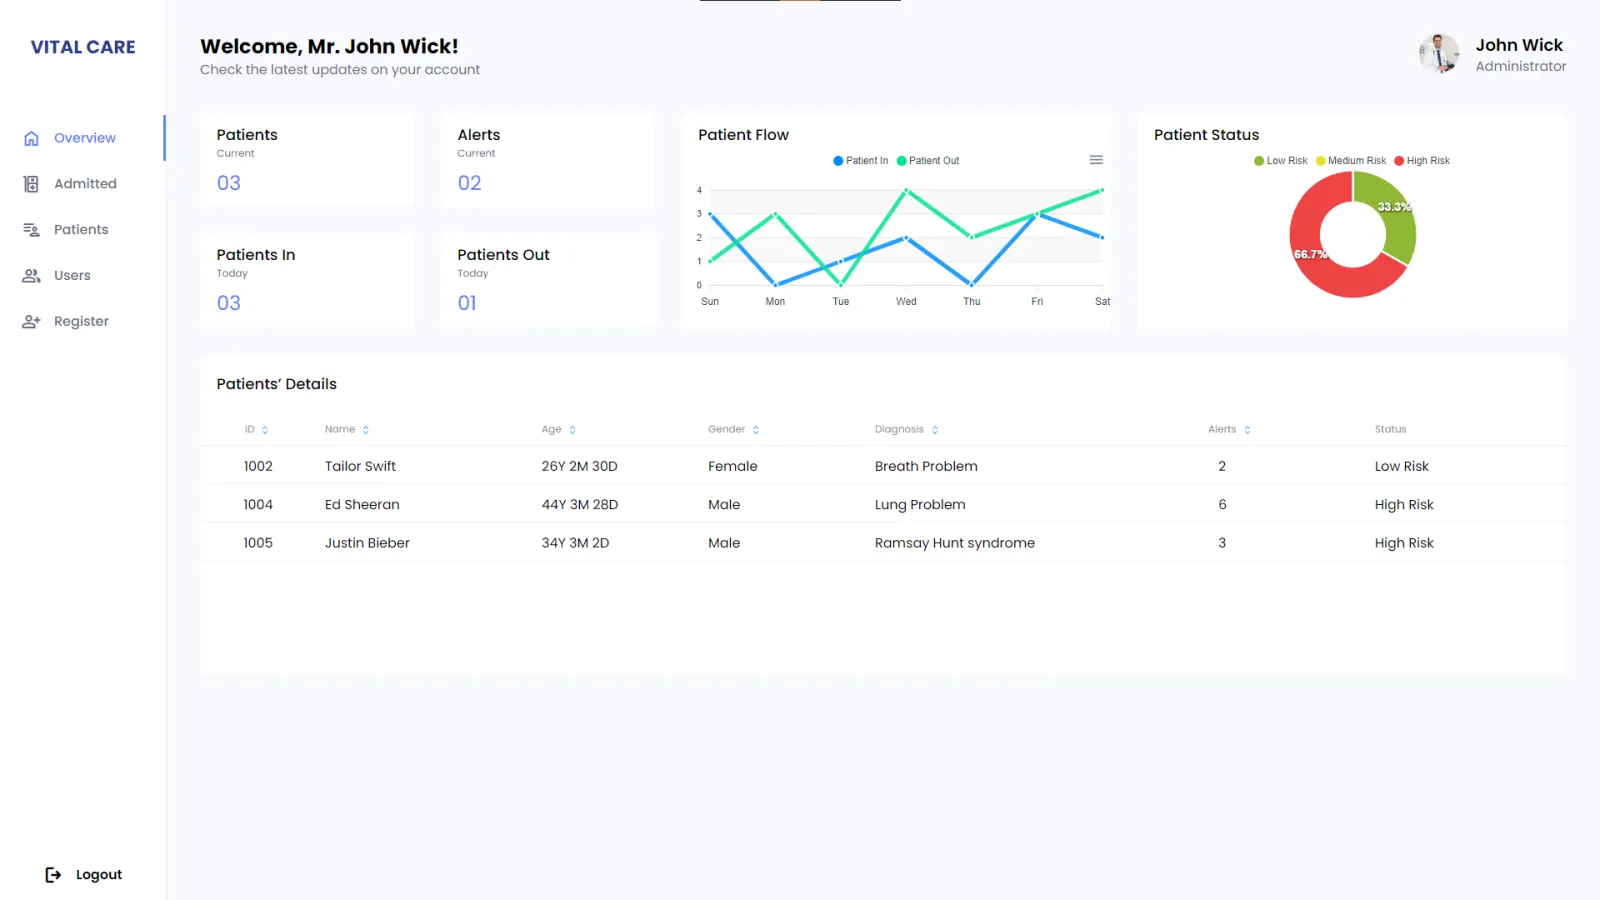Click the Low Risk status cell
The height and width of the screenshot is (900, 1600).
1402,467
